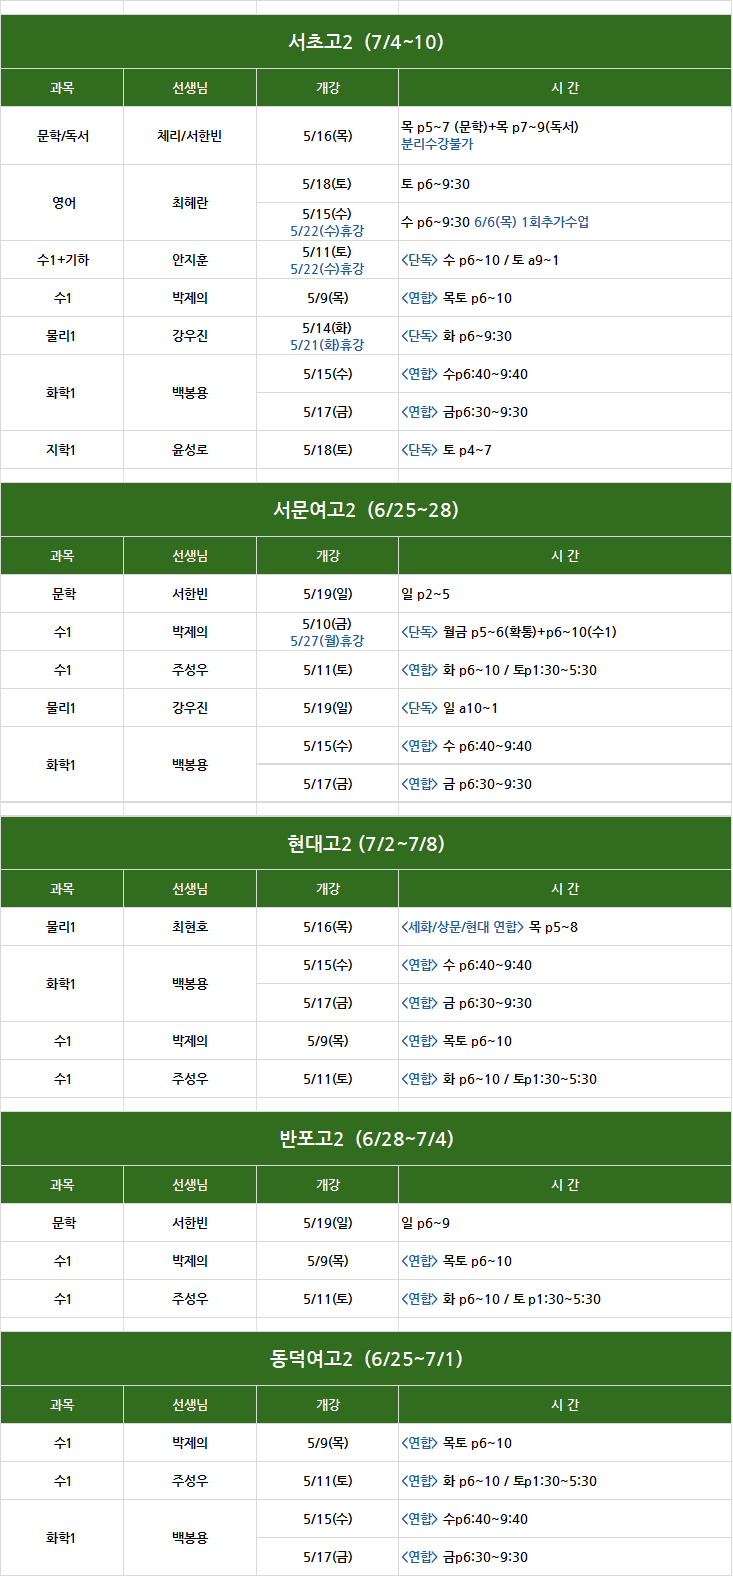Click the 문학/독서 subject cell

(62, 136)
